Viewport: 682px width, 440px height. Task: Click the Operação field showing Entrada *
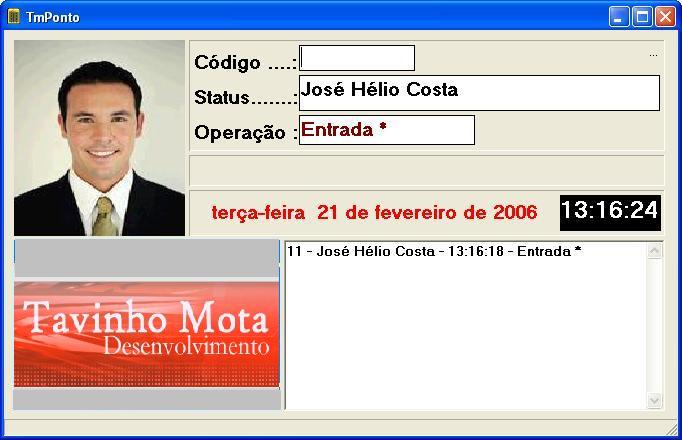click(x=387, y=130)
